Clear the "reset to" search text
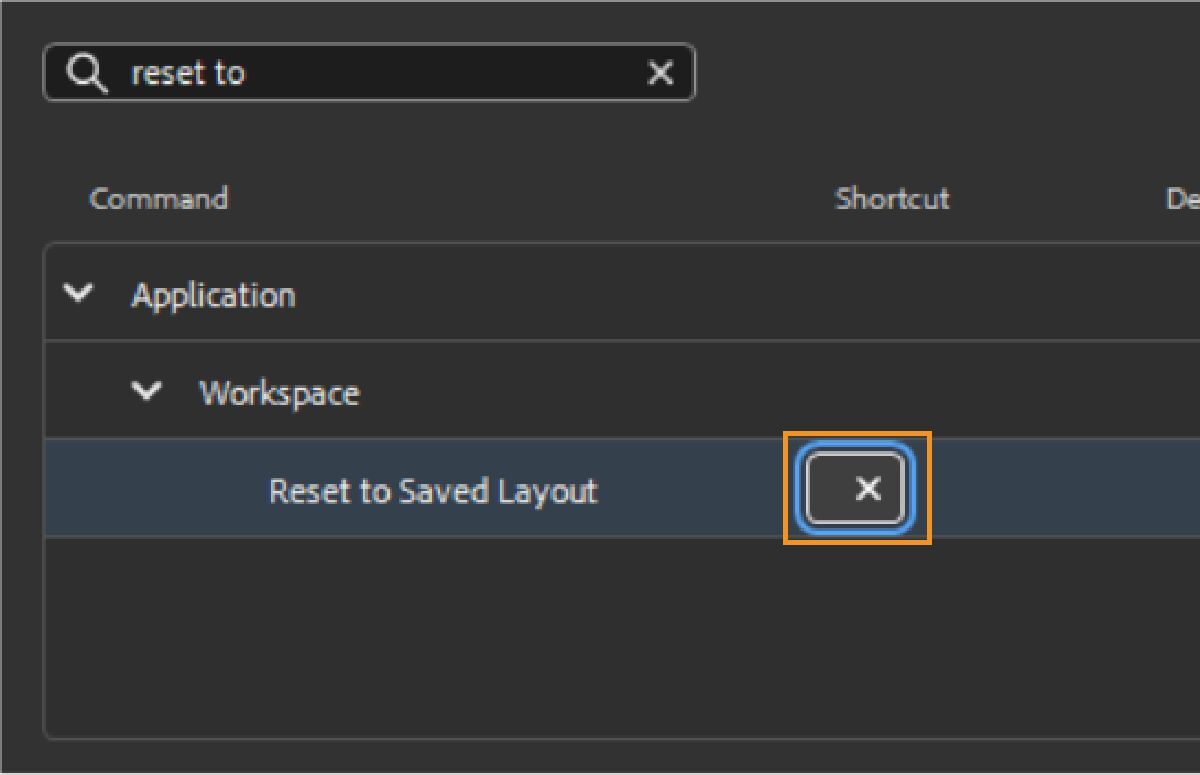Image resolution: width=1200 pixels, height=775 pixels. [660, 73]
